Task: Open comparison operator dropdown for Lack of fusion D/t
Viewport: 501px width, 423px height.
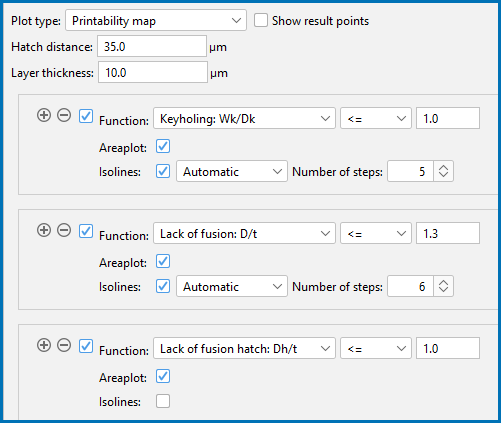Action: (376, 233)
